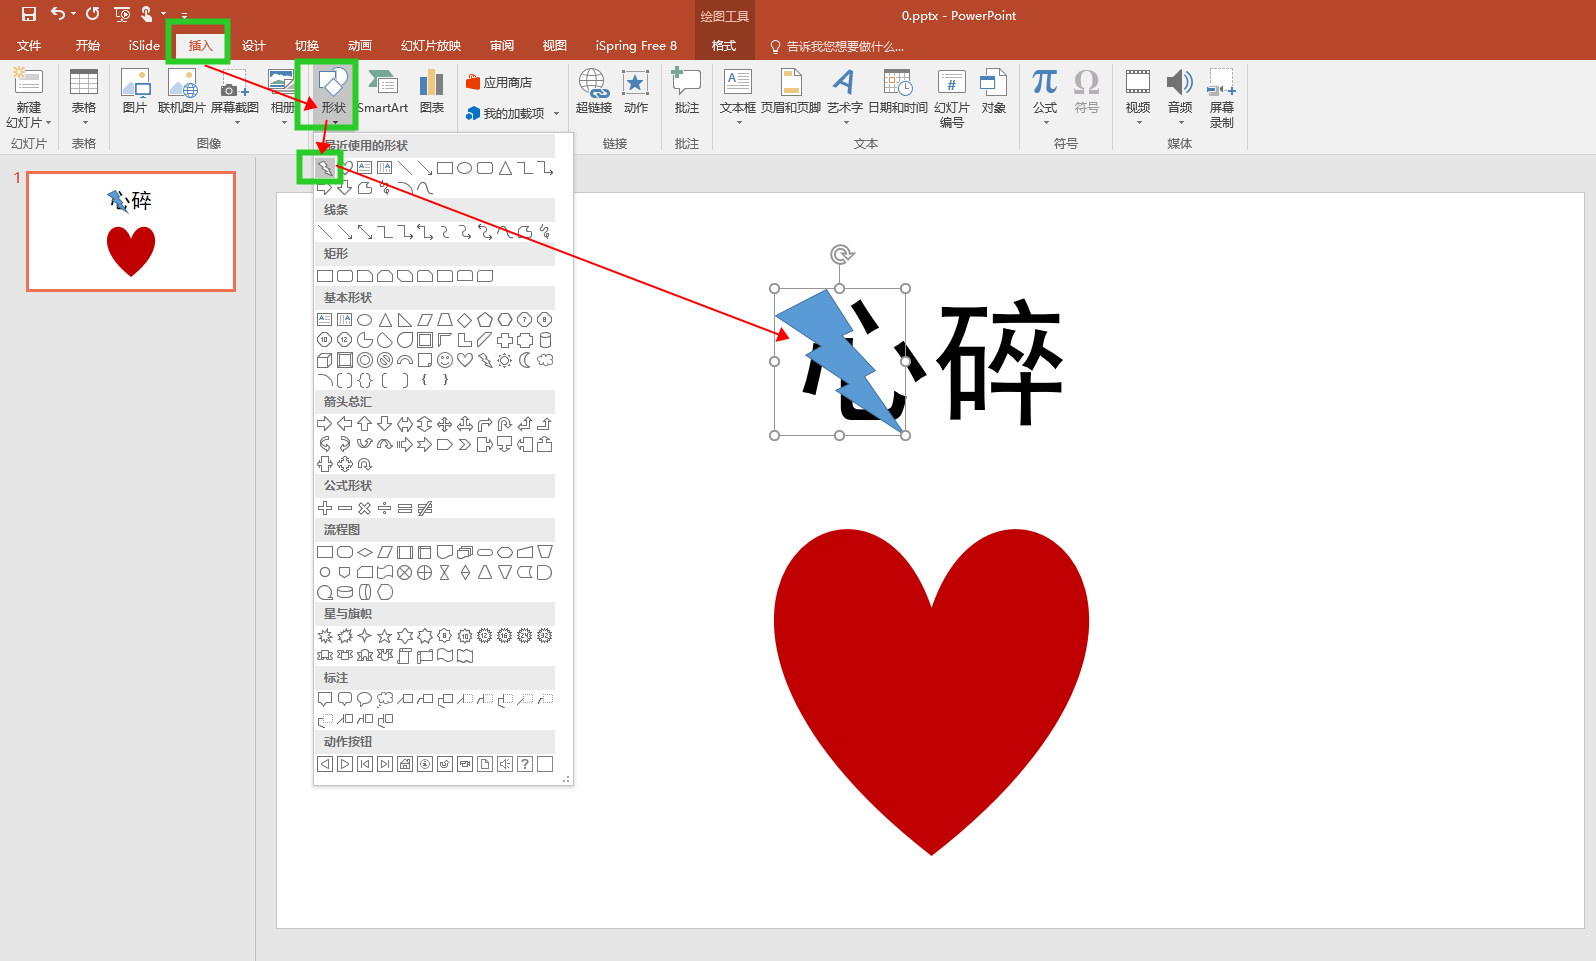The height and width of the screenshot is (961, 1596).
Task: Click the 文本框 text box icon
Action: click(738, 90)
